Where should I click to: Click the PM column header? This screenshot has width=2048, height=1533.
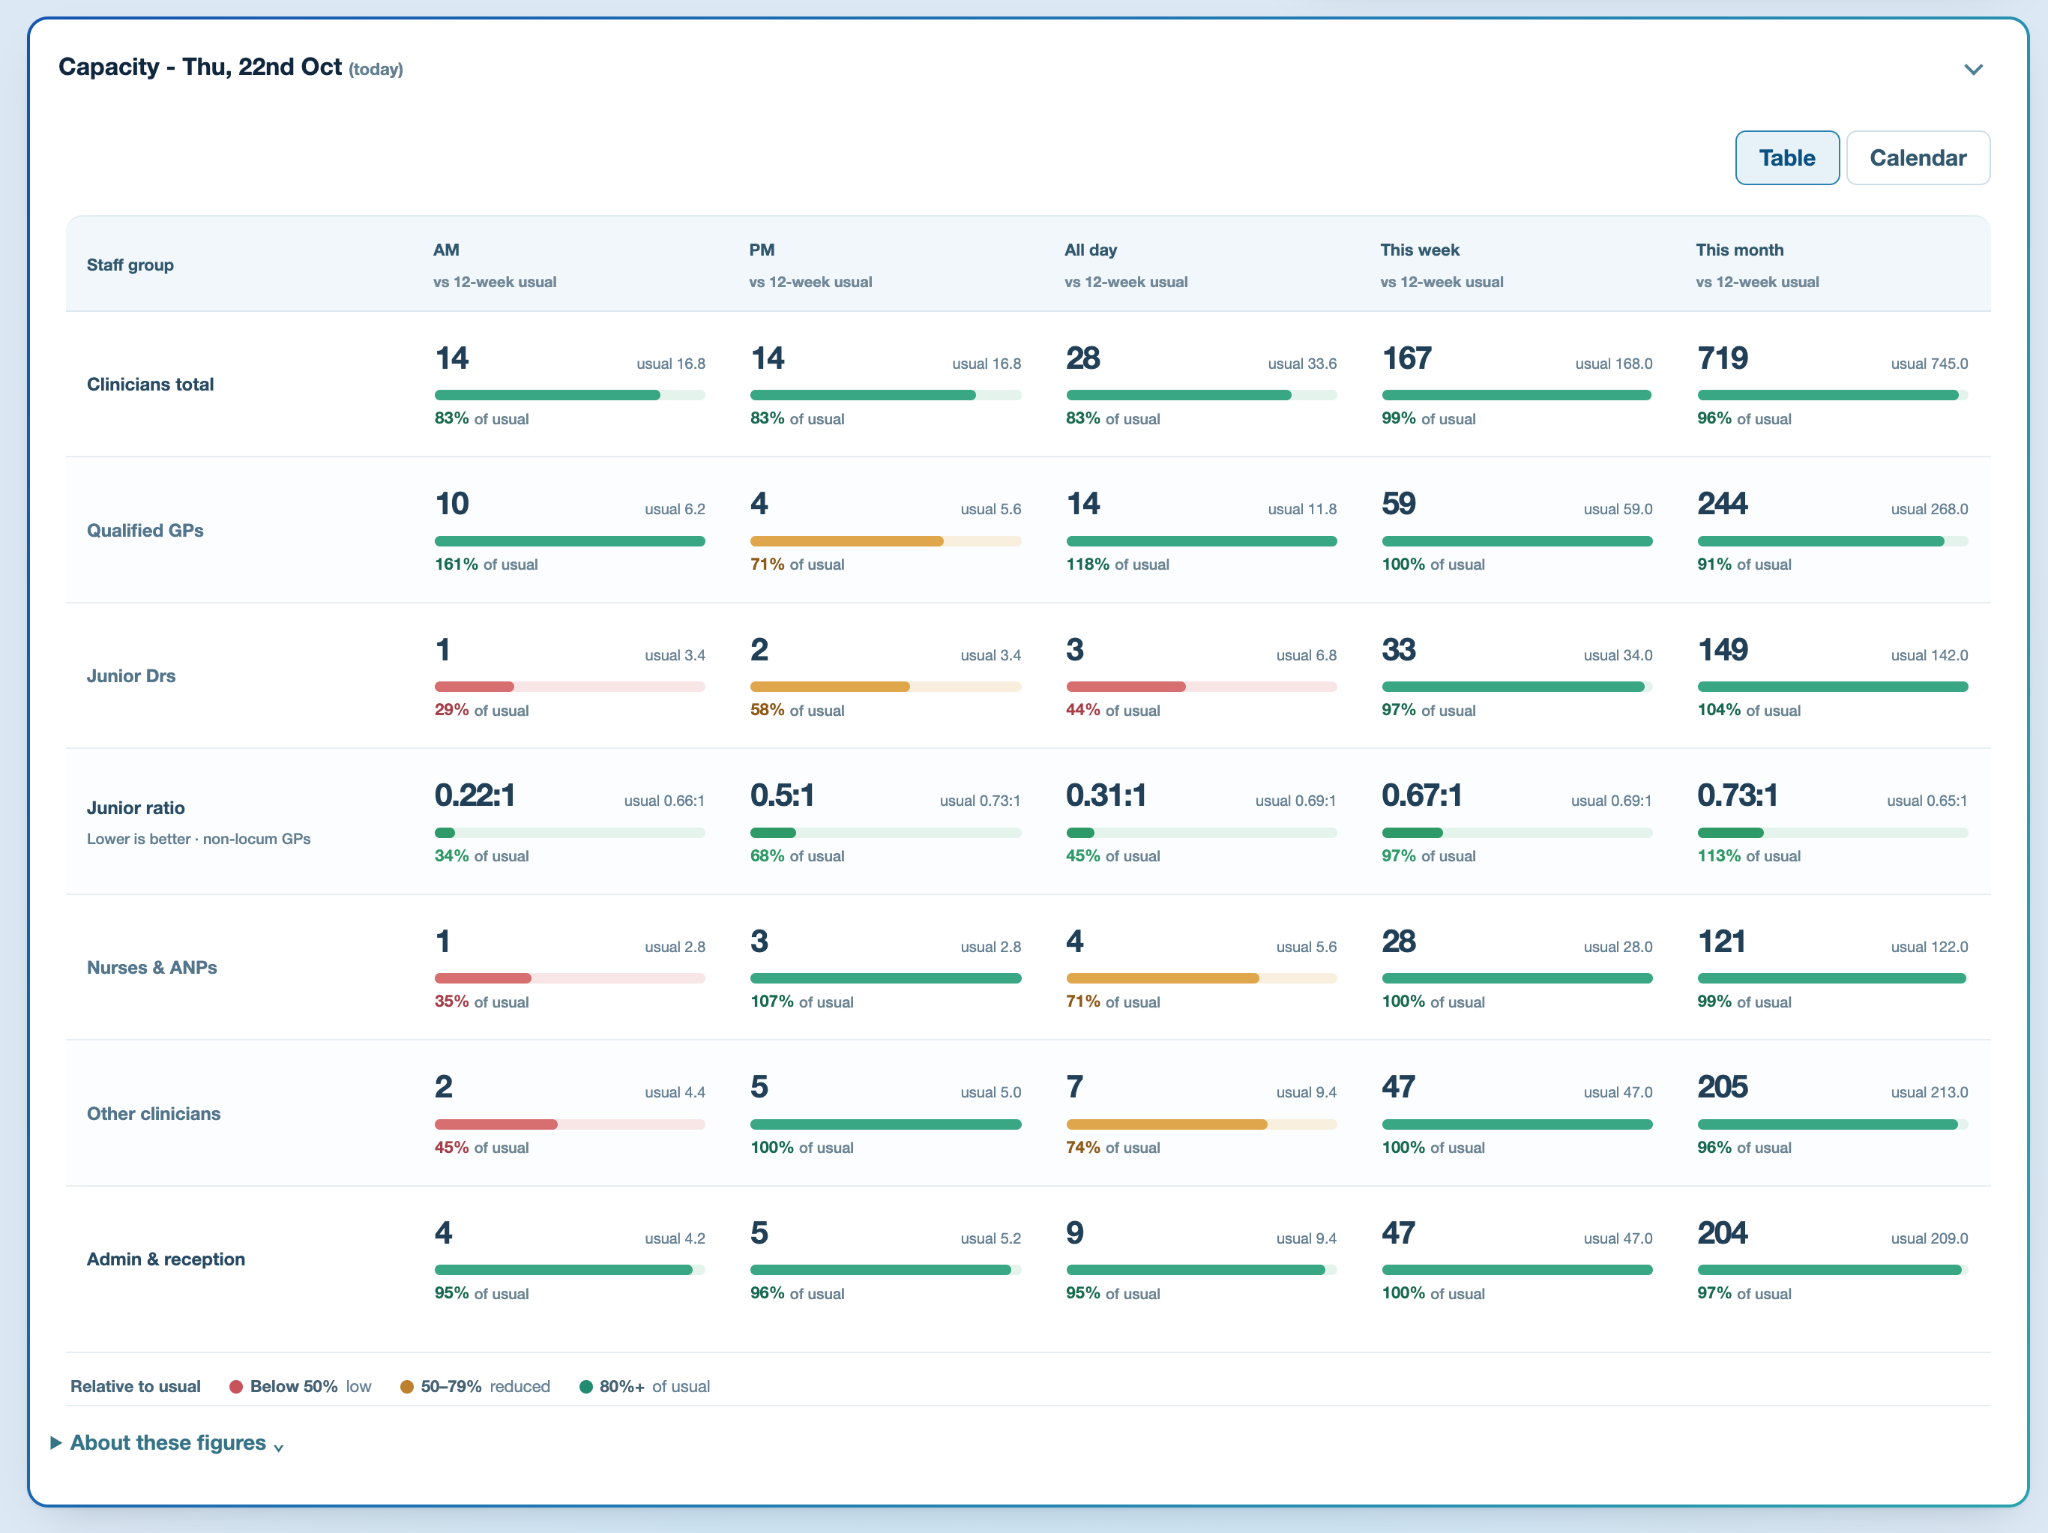(x=762, y=250)
